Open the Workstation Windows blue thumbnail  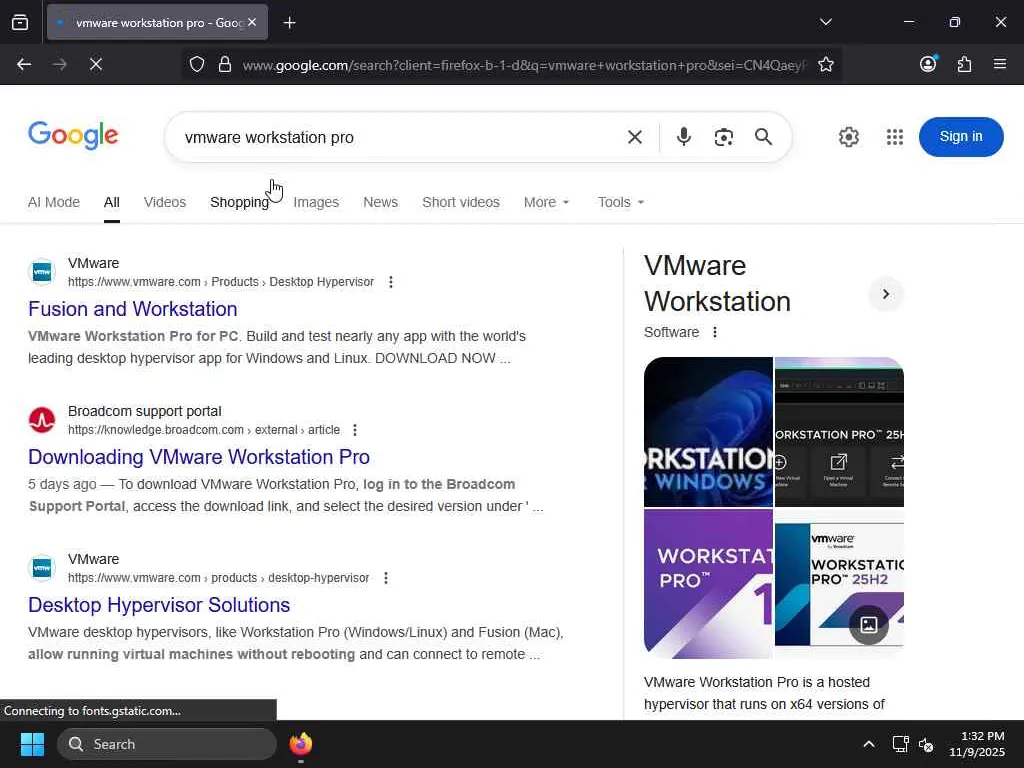[x=708, y=432]
